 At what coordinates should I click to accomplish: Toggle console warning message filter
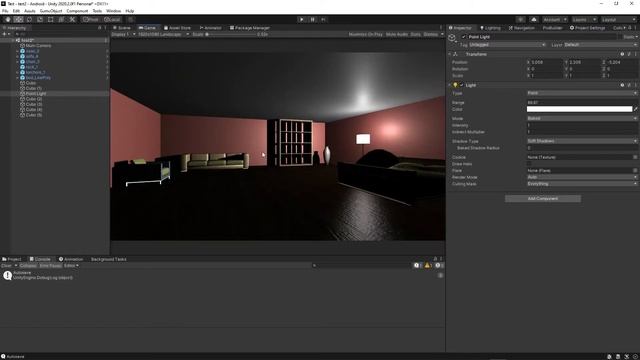pyautogui.click(x=428, y=265)
